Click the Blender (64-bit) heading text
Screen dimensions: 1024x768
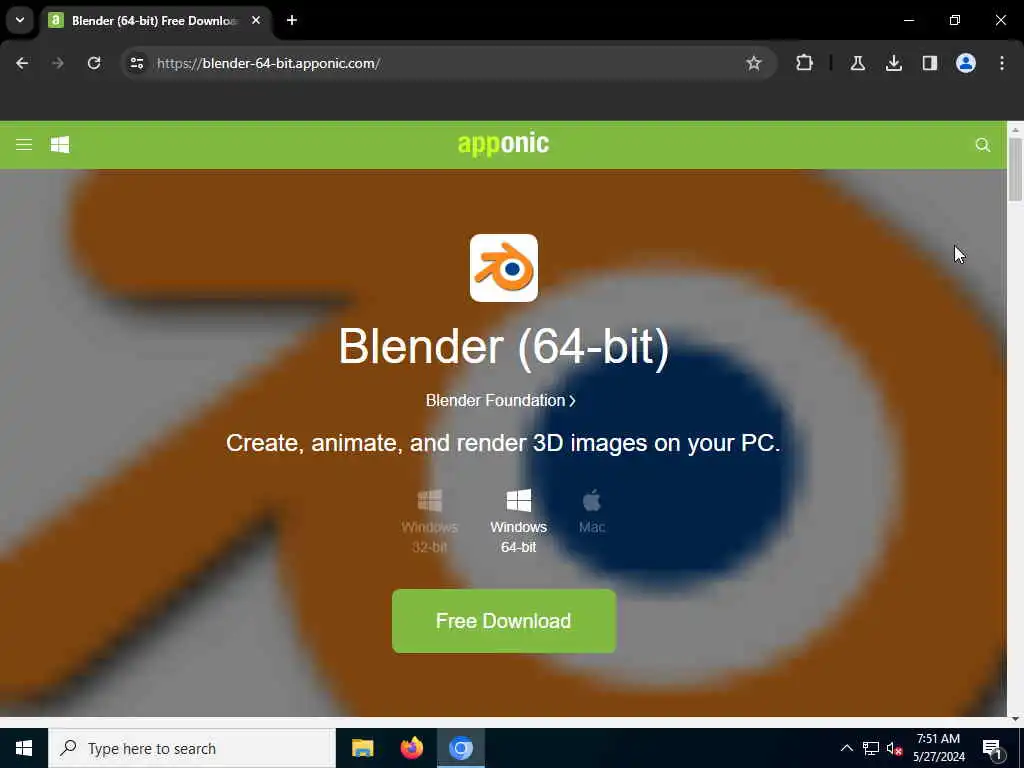[x=504, y=346]
